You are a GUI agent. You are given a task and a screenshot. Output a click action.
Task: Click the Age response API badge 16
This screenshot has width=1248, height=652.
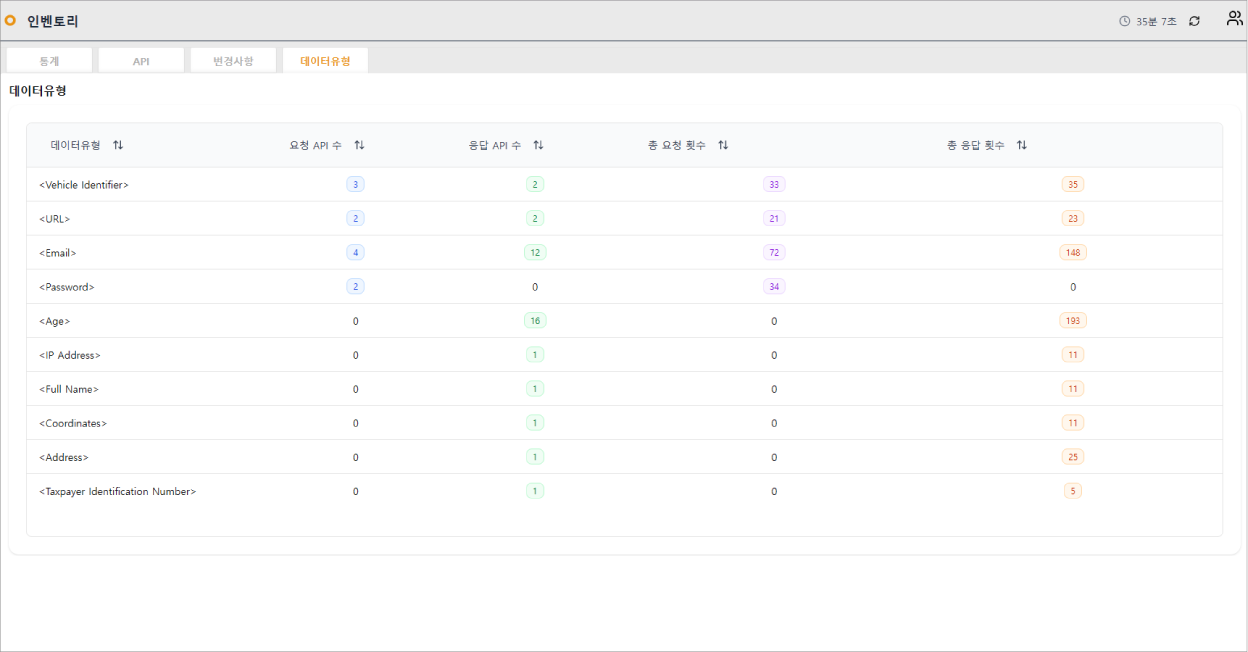tap(535, 321)
